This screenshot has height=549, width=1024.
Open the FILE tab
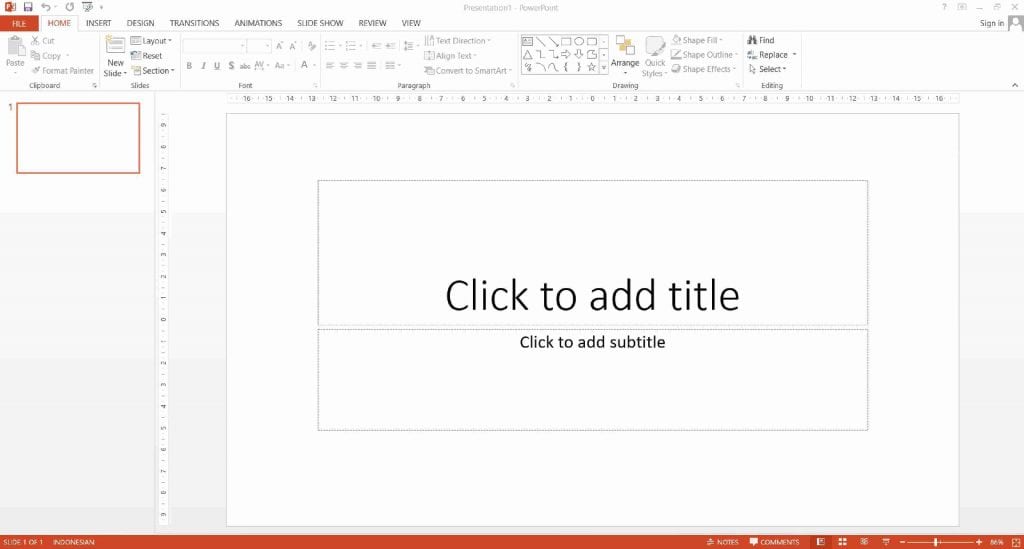click(x=19, y=24)
